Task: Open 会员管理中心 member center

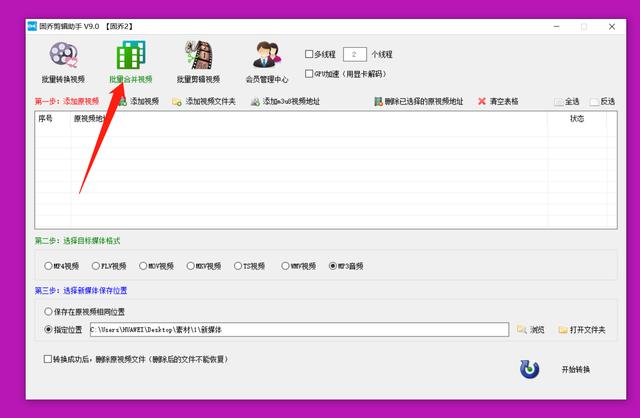Action: coord(267,62)
